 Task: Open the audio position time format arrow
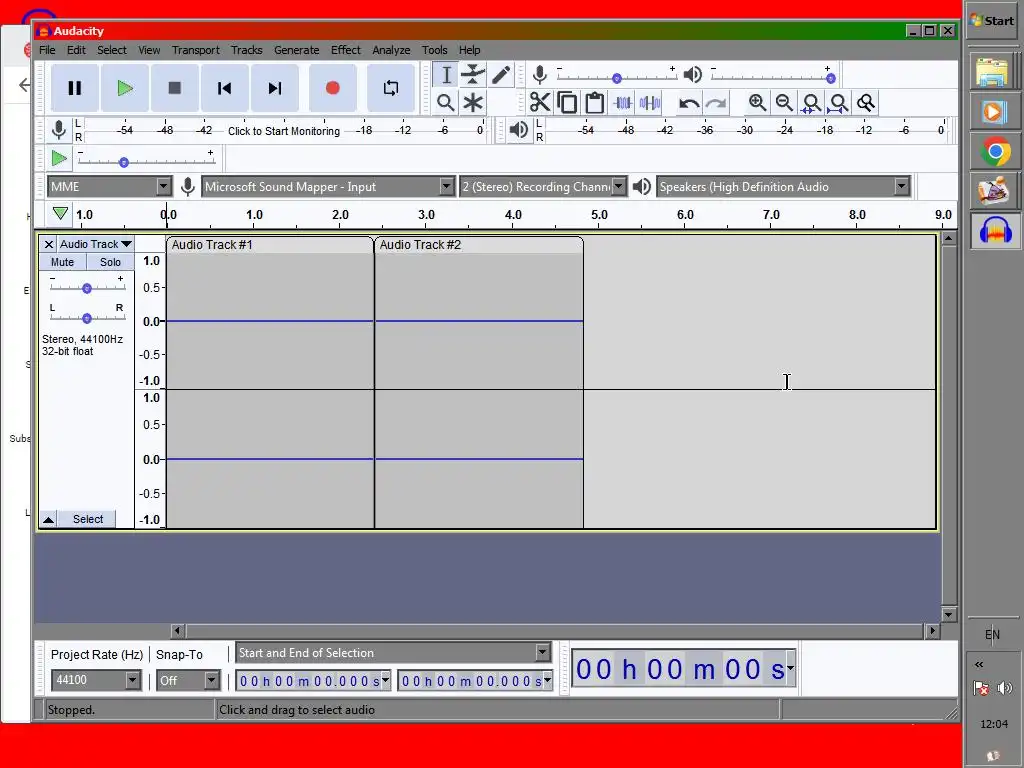coord(790,668)
